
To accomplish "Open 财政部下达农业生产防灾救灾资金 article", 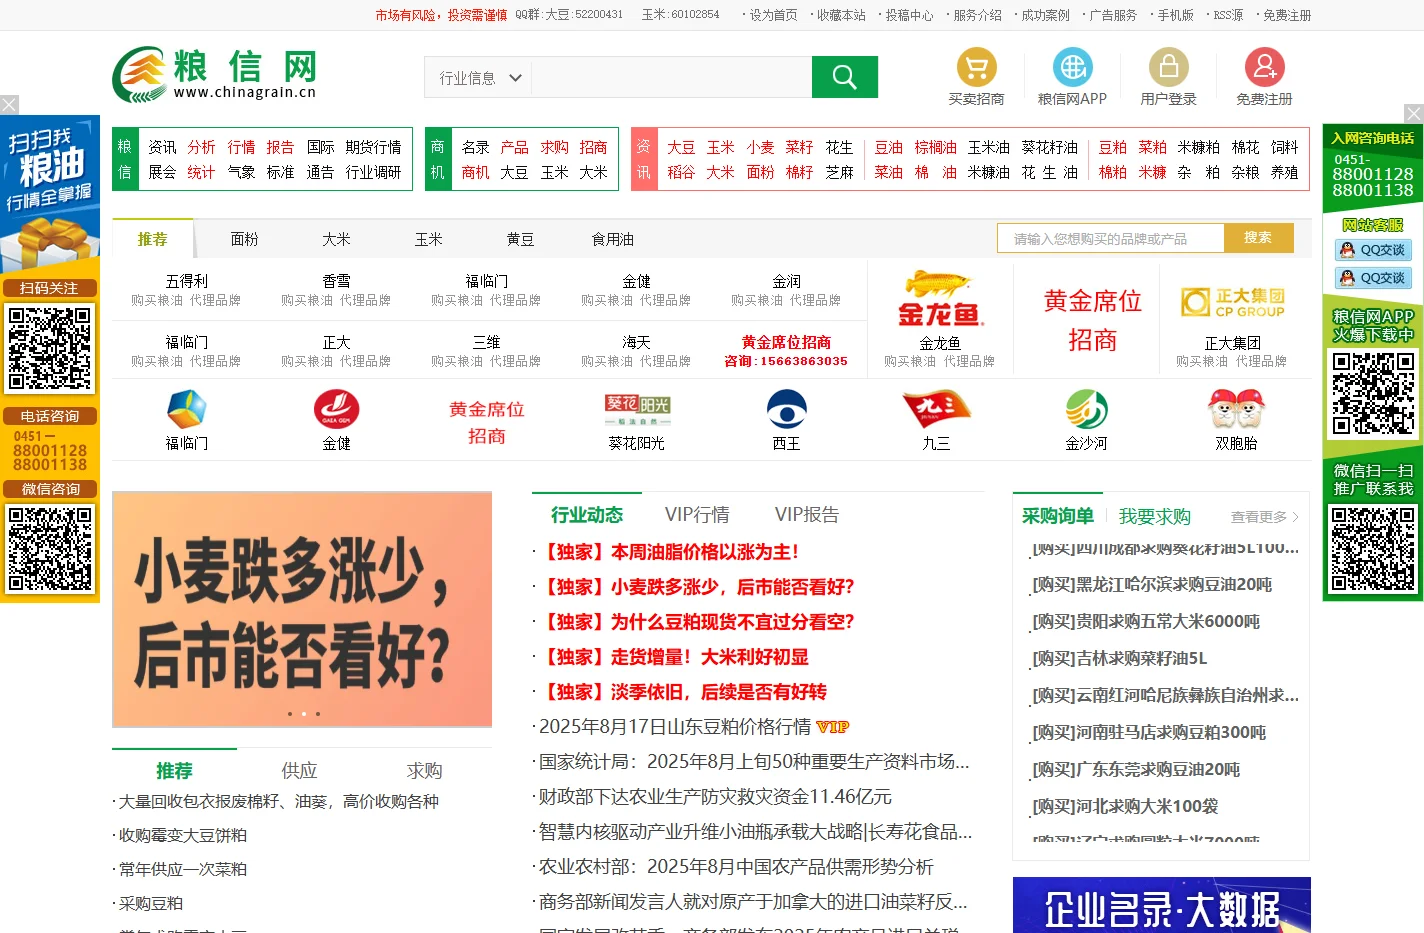I will click(x=715, y=797).
